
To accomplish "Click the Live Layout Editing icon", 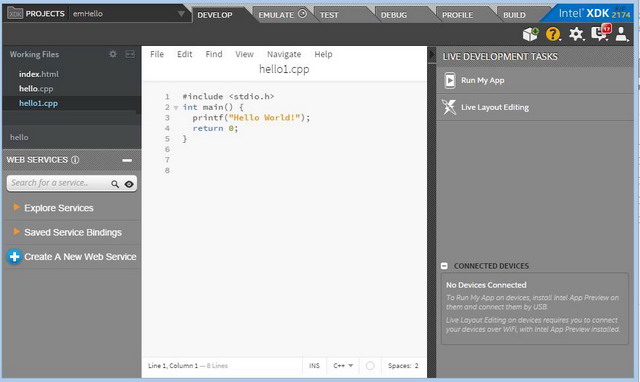I will [449, 107].
